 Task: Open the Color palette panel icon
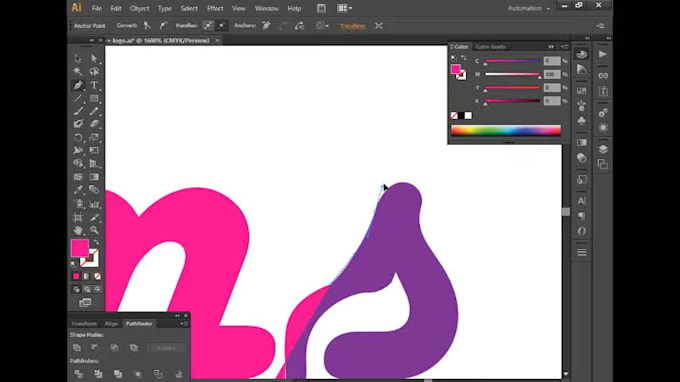tap(582, 54)
